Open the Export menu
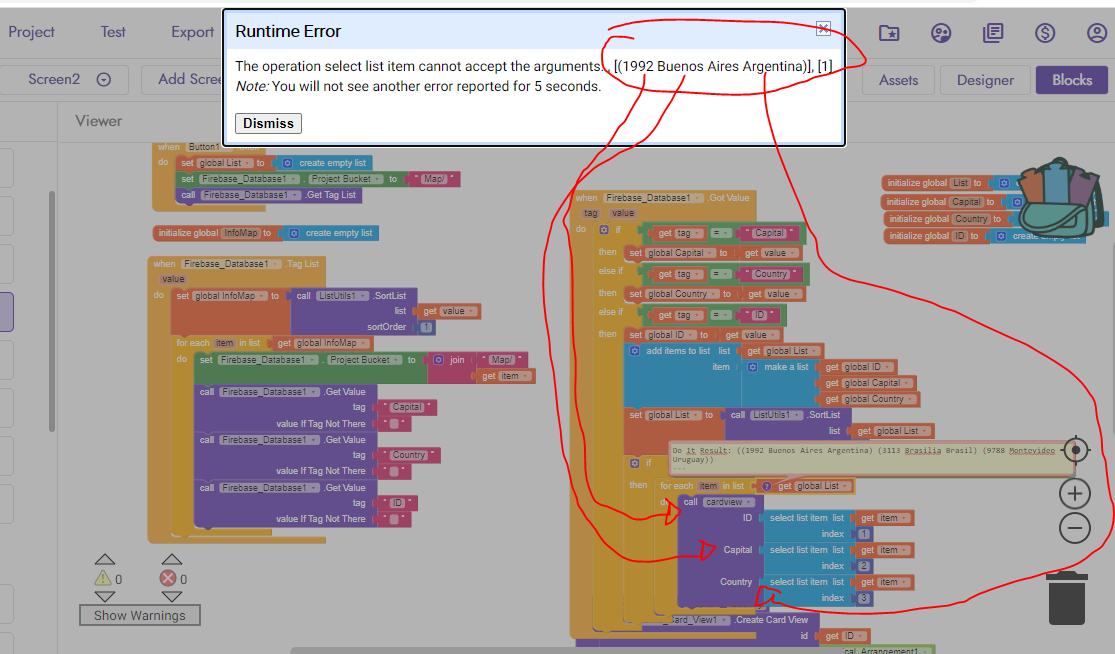The width and height of the screenshot is (1115, 654). click(192, 32)
